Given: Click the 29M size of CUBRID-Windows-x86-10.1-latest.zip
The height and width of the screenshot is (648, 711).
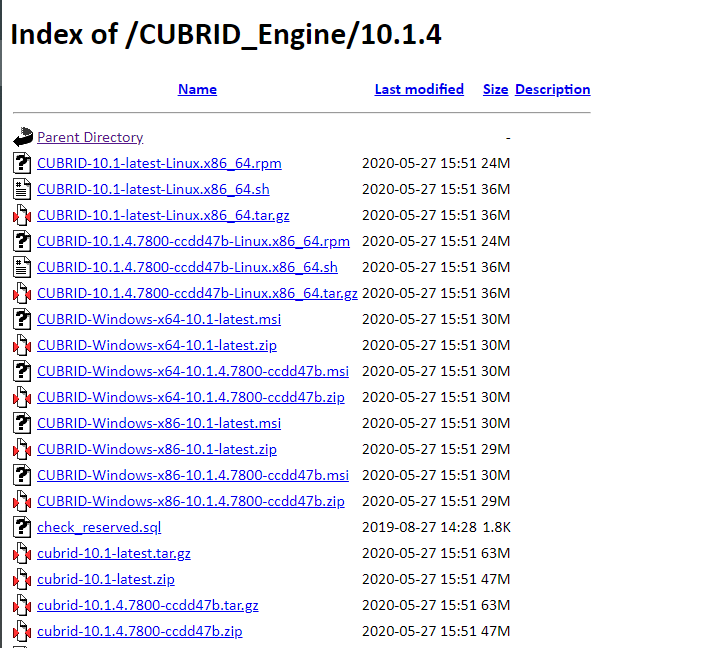Looking at the screenshot, I should point(496,449).
